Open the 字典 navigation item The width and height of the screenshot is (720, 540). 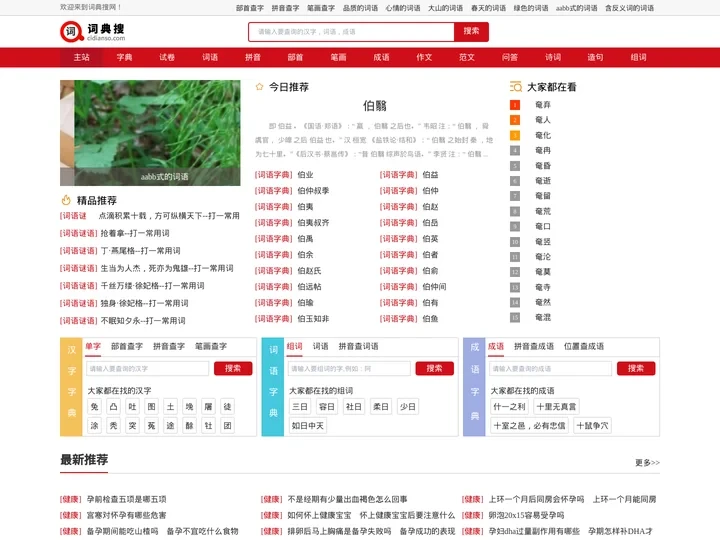click(x=124, y=57)
